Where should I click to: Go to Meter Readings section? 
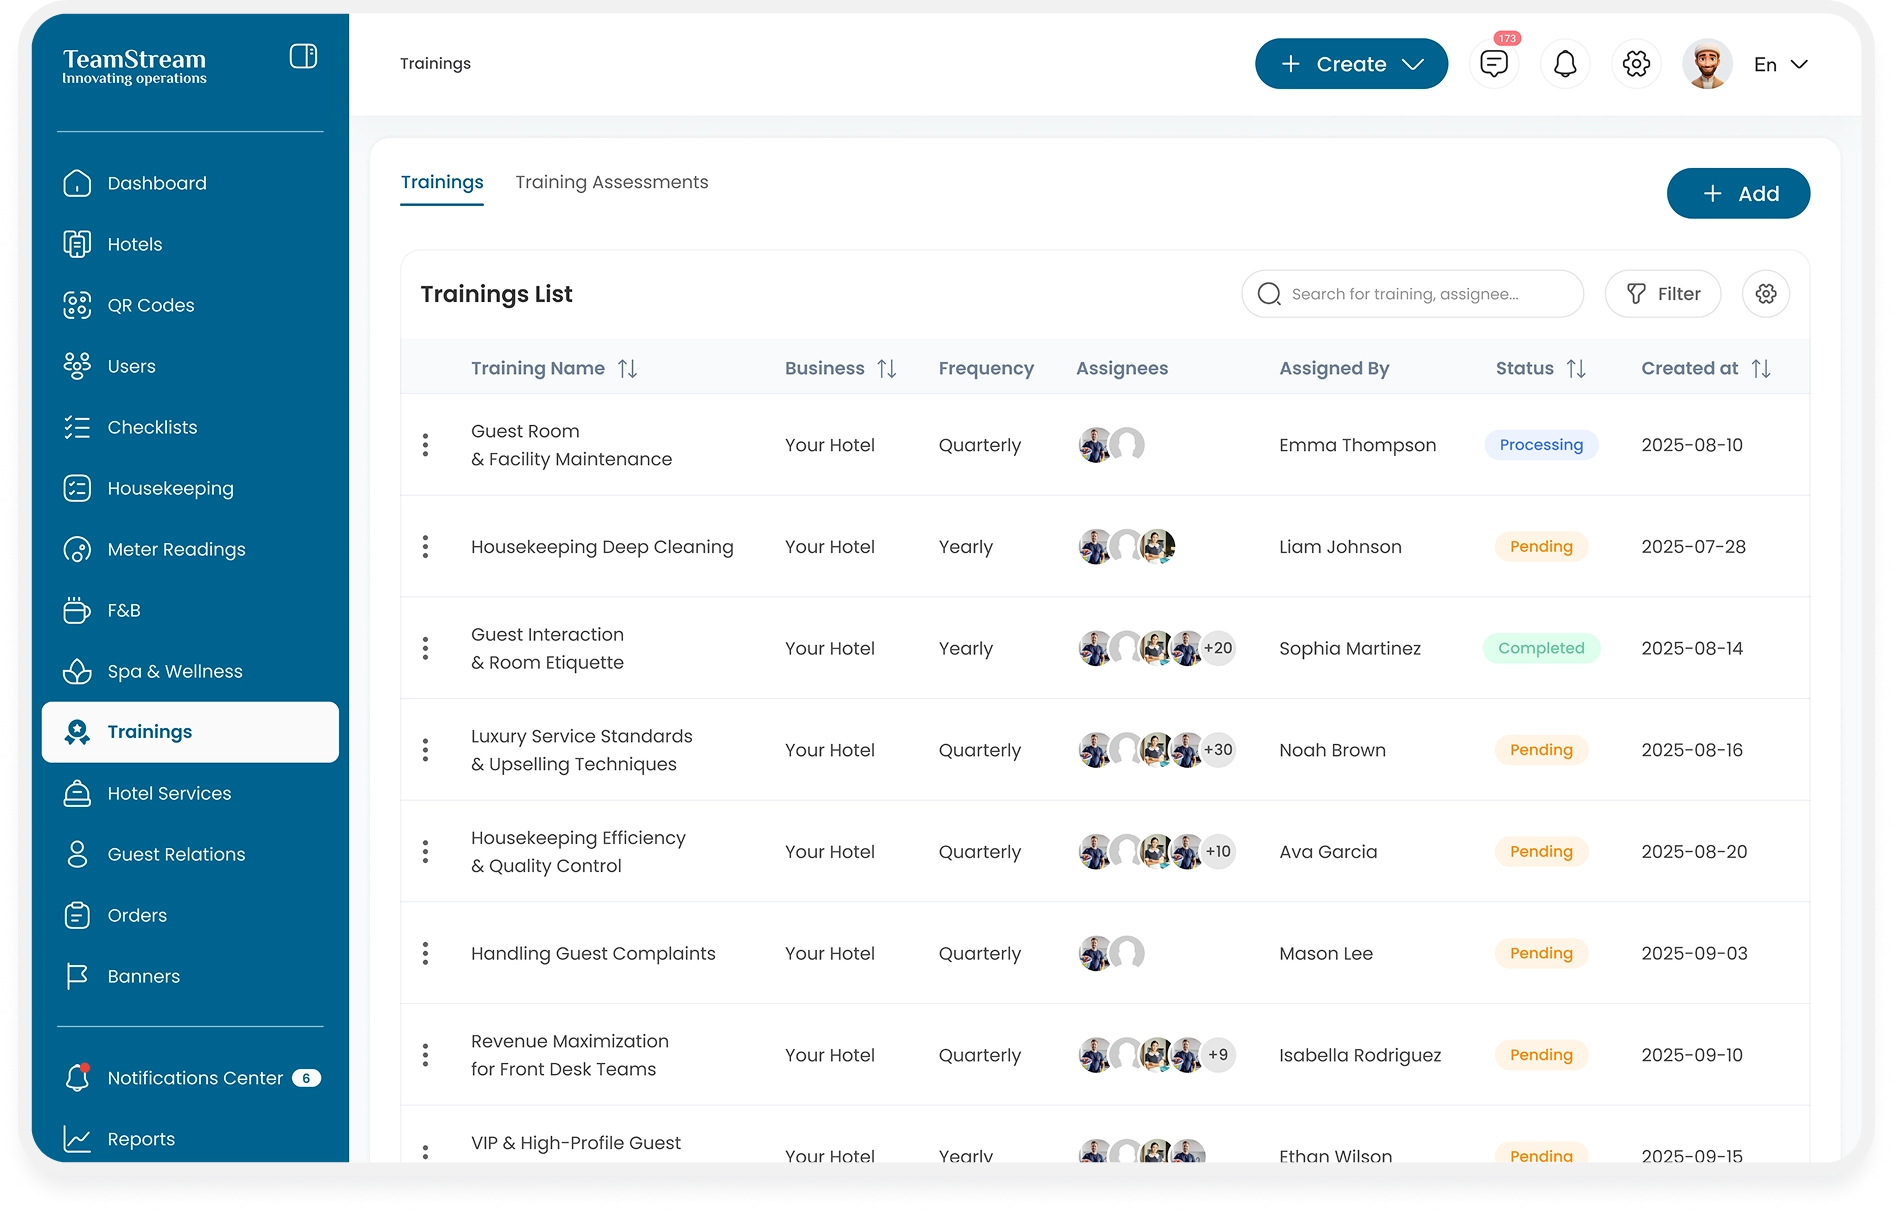pos(176,549)
